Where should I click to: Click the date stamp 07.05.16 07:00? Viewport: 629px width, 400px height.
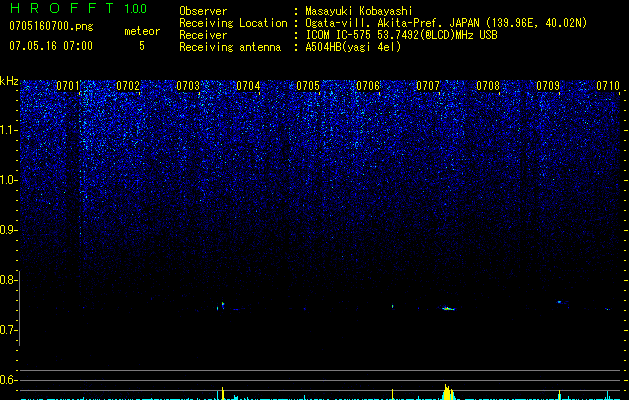point(51,46)
